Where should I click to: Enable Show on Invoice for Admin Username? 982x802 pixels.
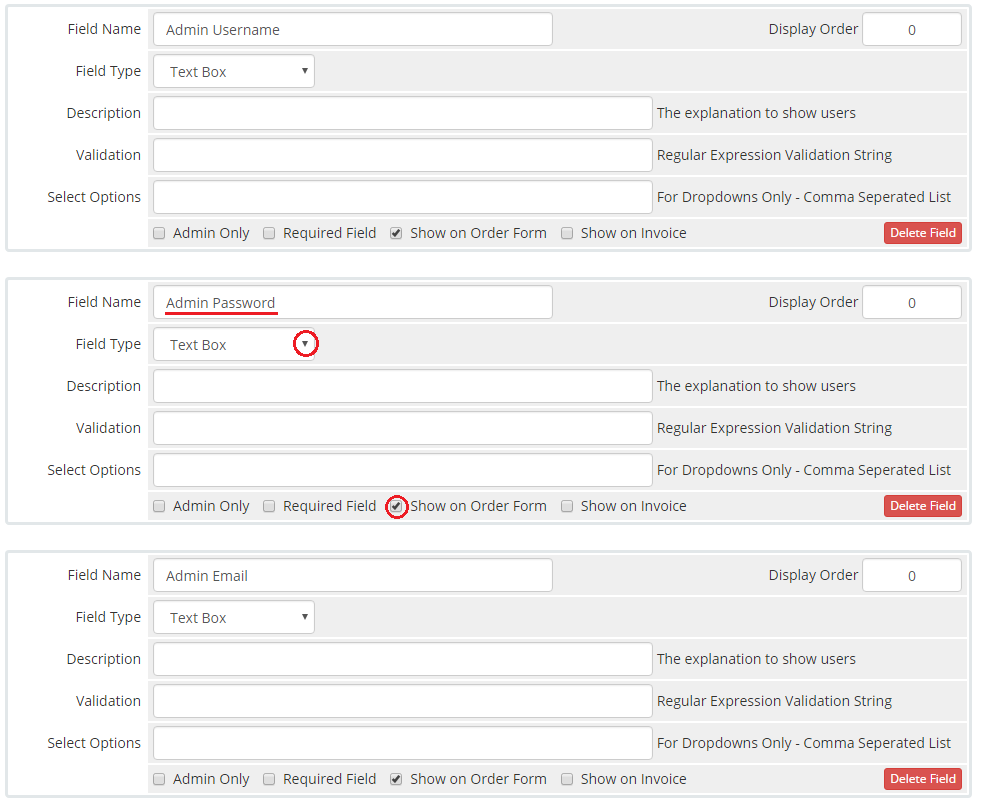(x=567, y=234)
